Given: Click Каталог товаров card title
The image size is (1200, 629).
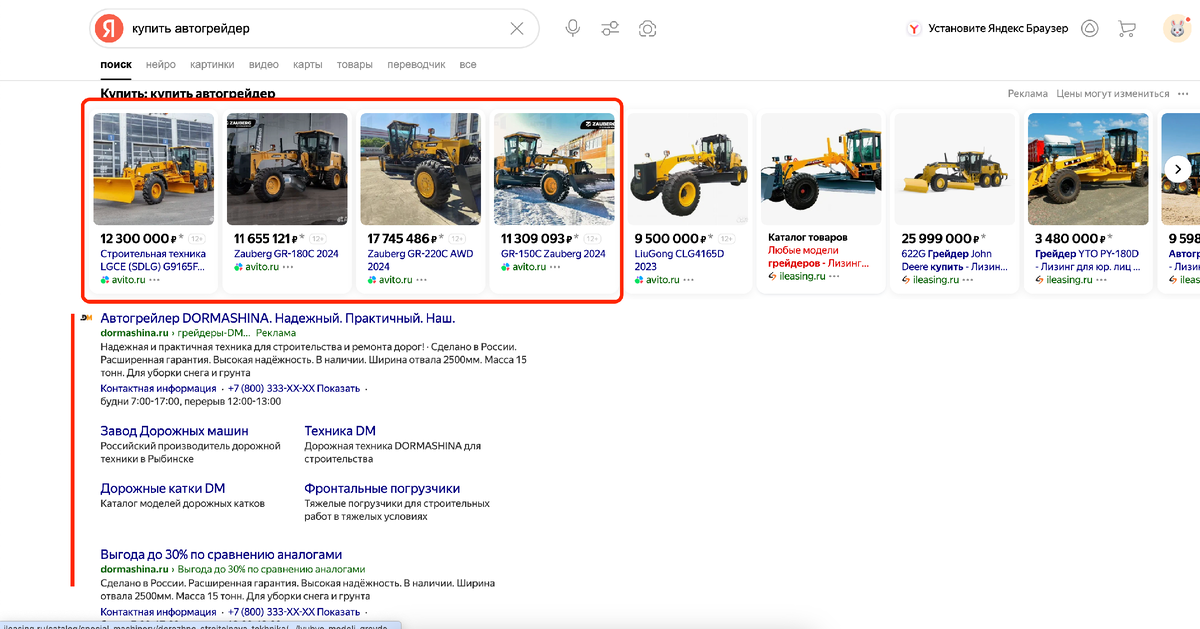Looking at the screenshot, I should tap(807, 237).
